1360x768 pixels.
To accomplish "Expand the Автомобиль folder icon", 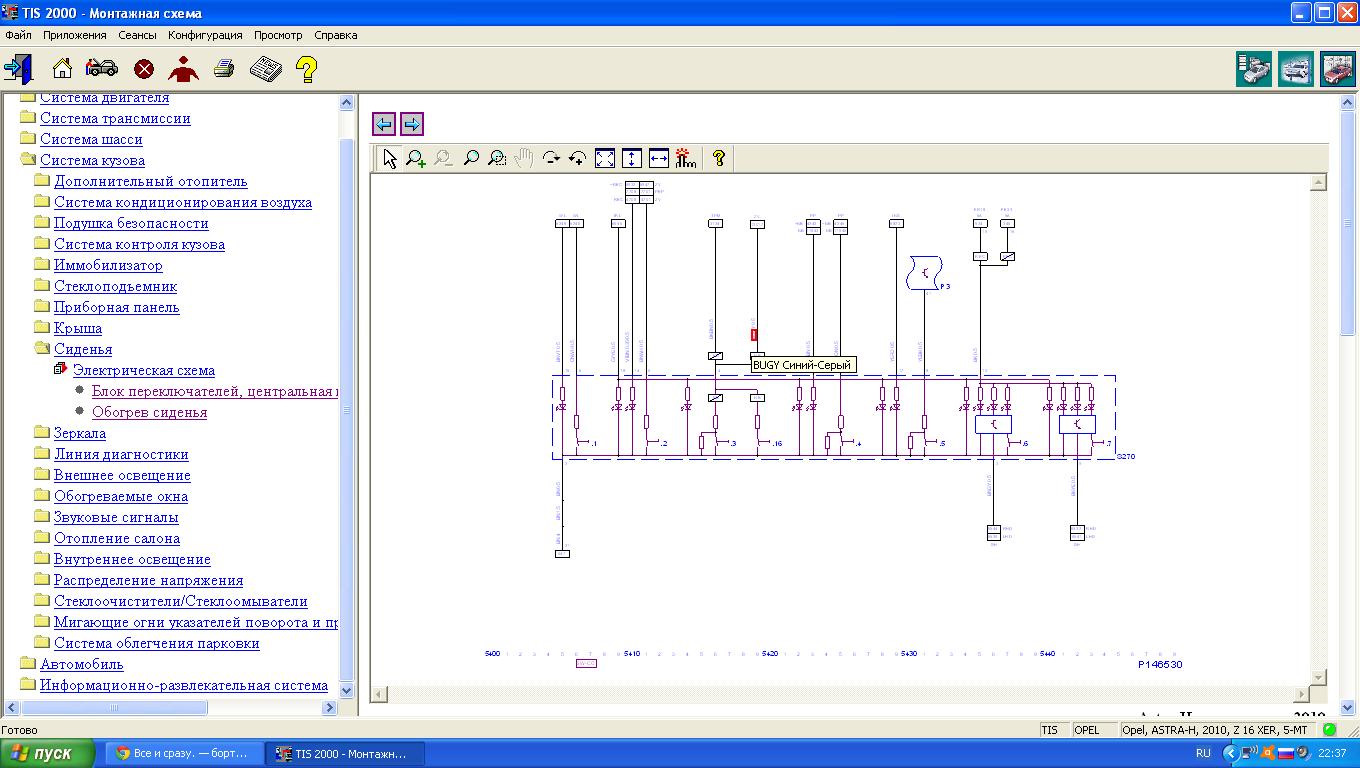I will [28, 664].
